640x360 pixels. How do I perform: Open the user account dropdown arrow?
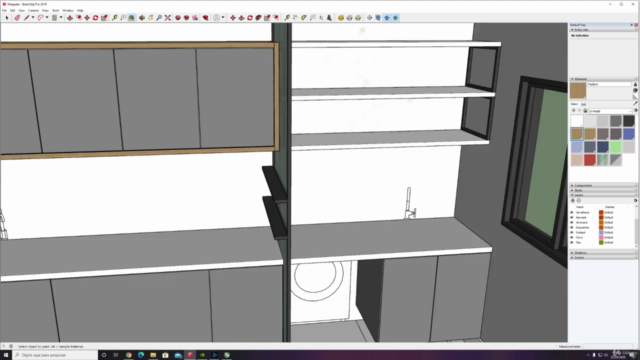click(x=223, y=18)
